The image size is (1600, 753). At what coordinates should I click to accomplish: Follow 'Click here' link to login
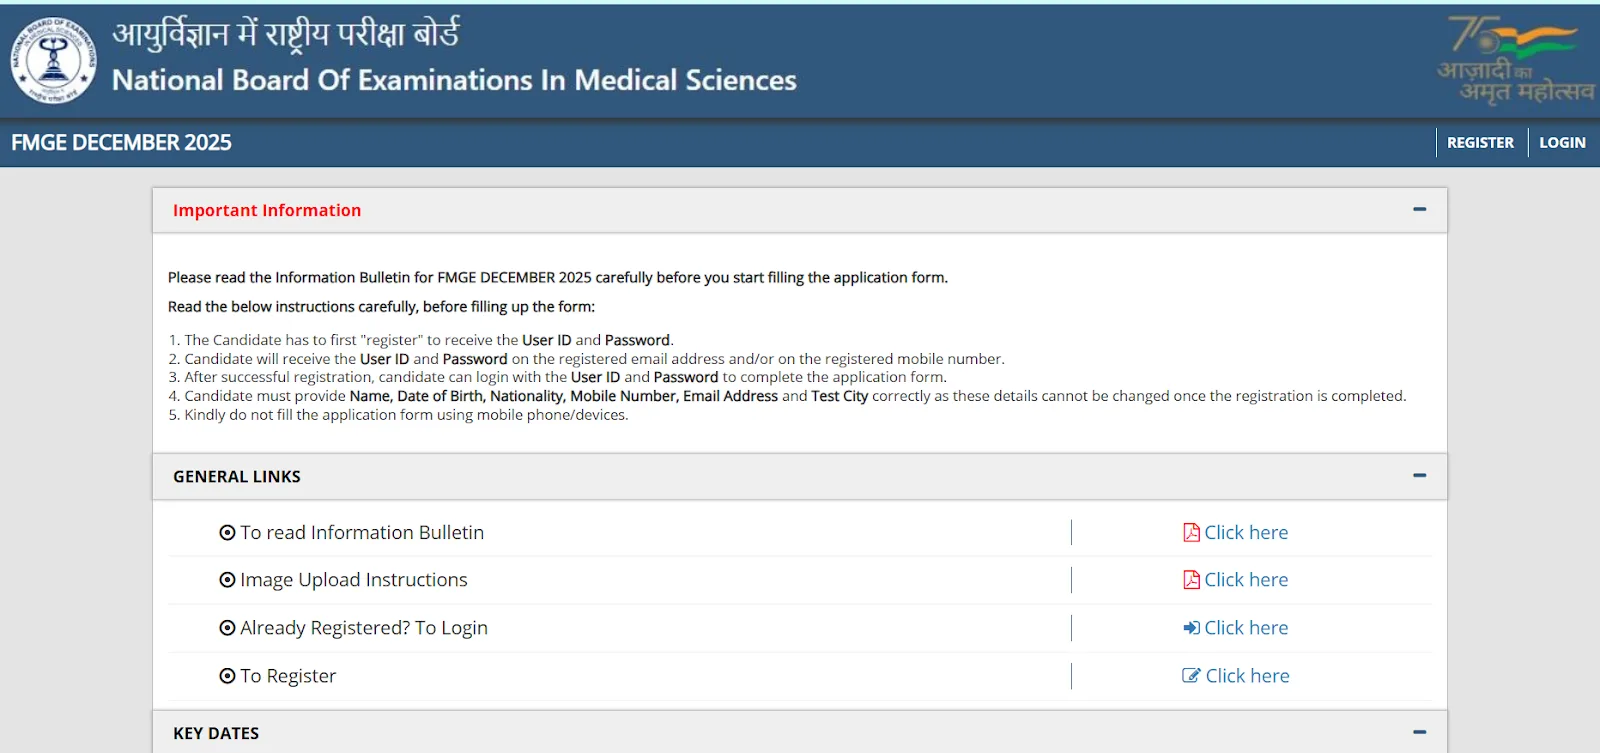(x=1246, y=628)
